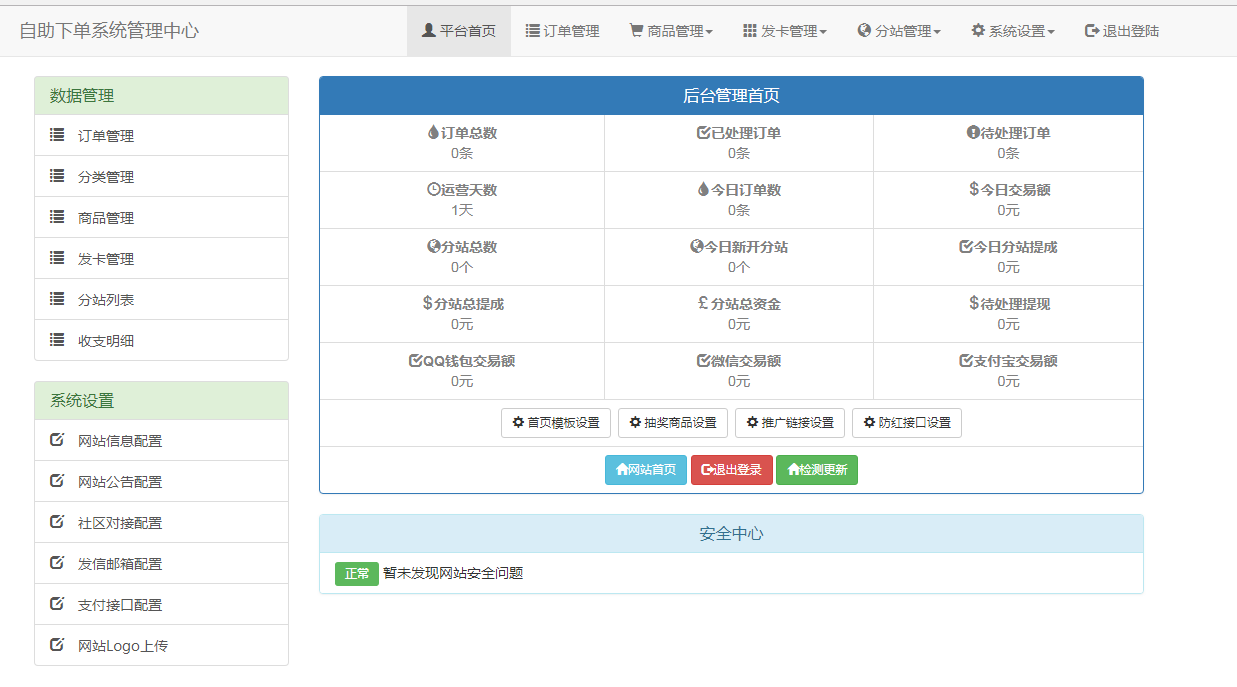The width and height of the screenshot is (1237, 687).
Task: Click the list icon next to 分类管理
Action: 57,176
